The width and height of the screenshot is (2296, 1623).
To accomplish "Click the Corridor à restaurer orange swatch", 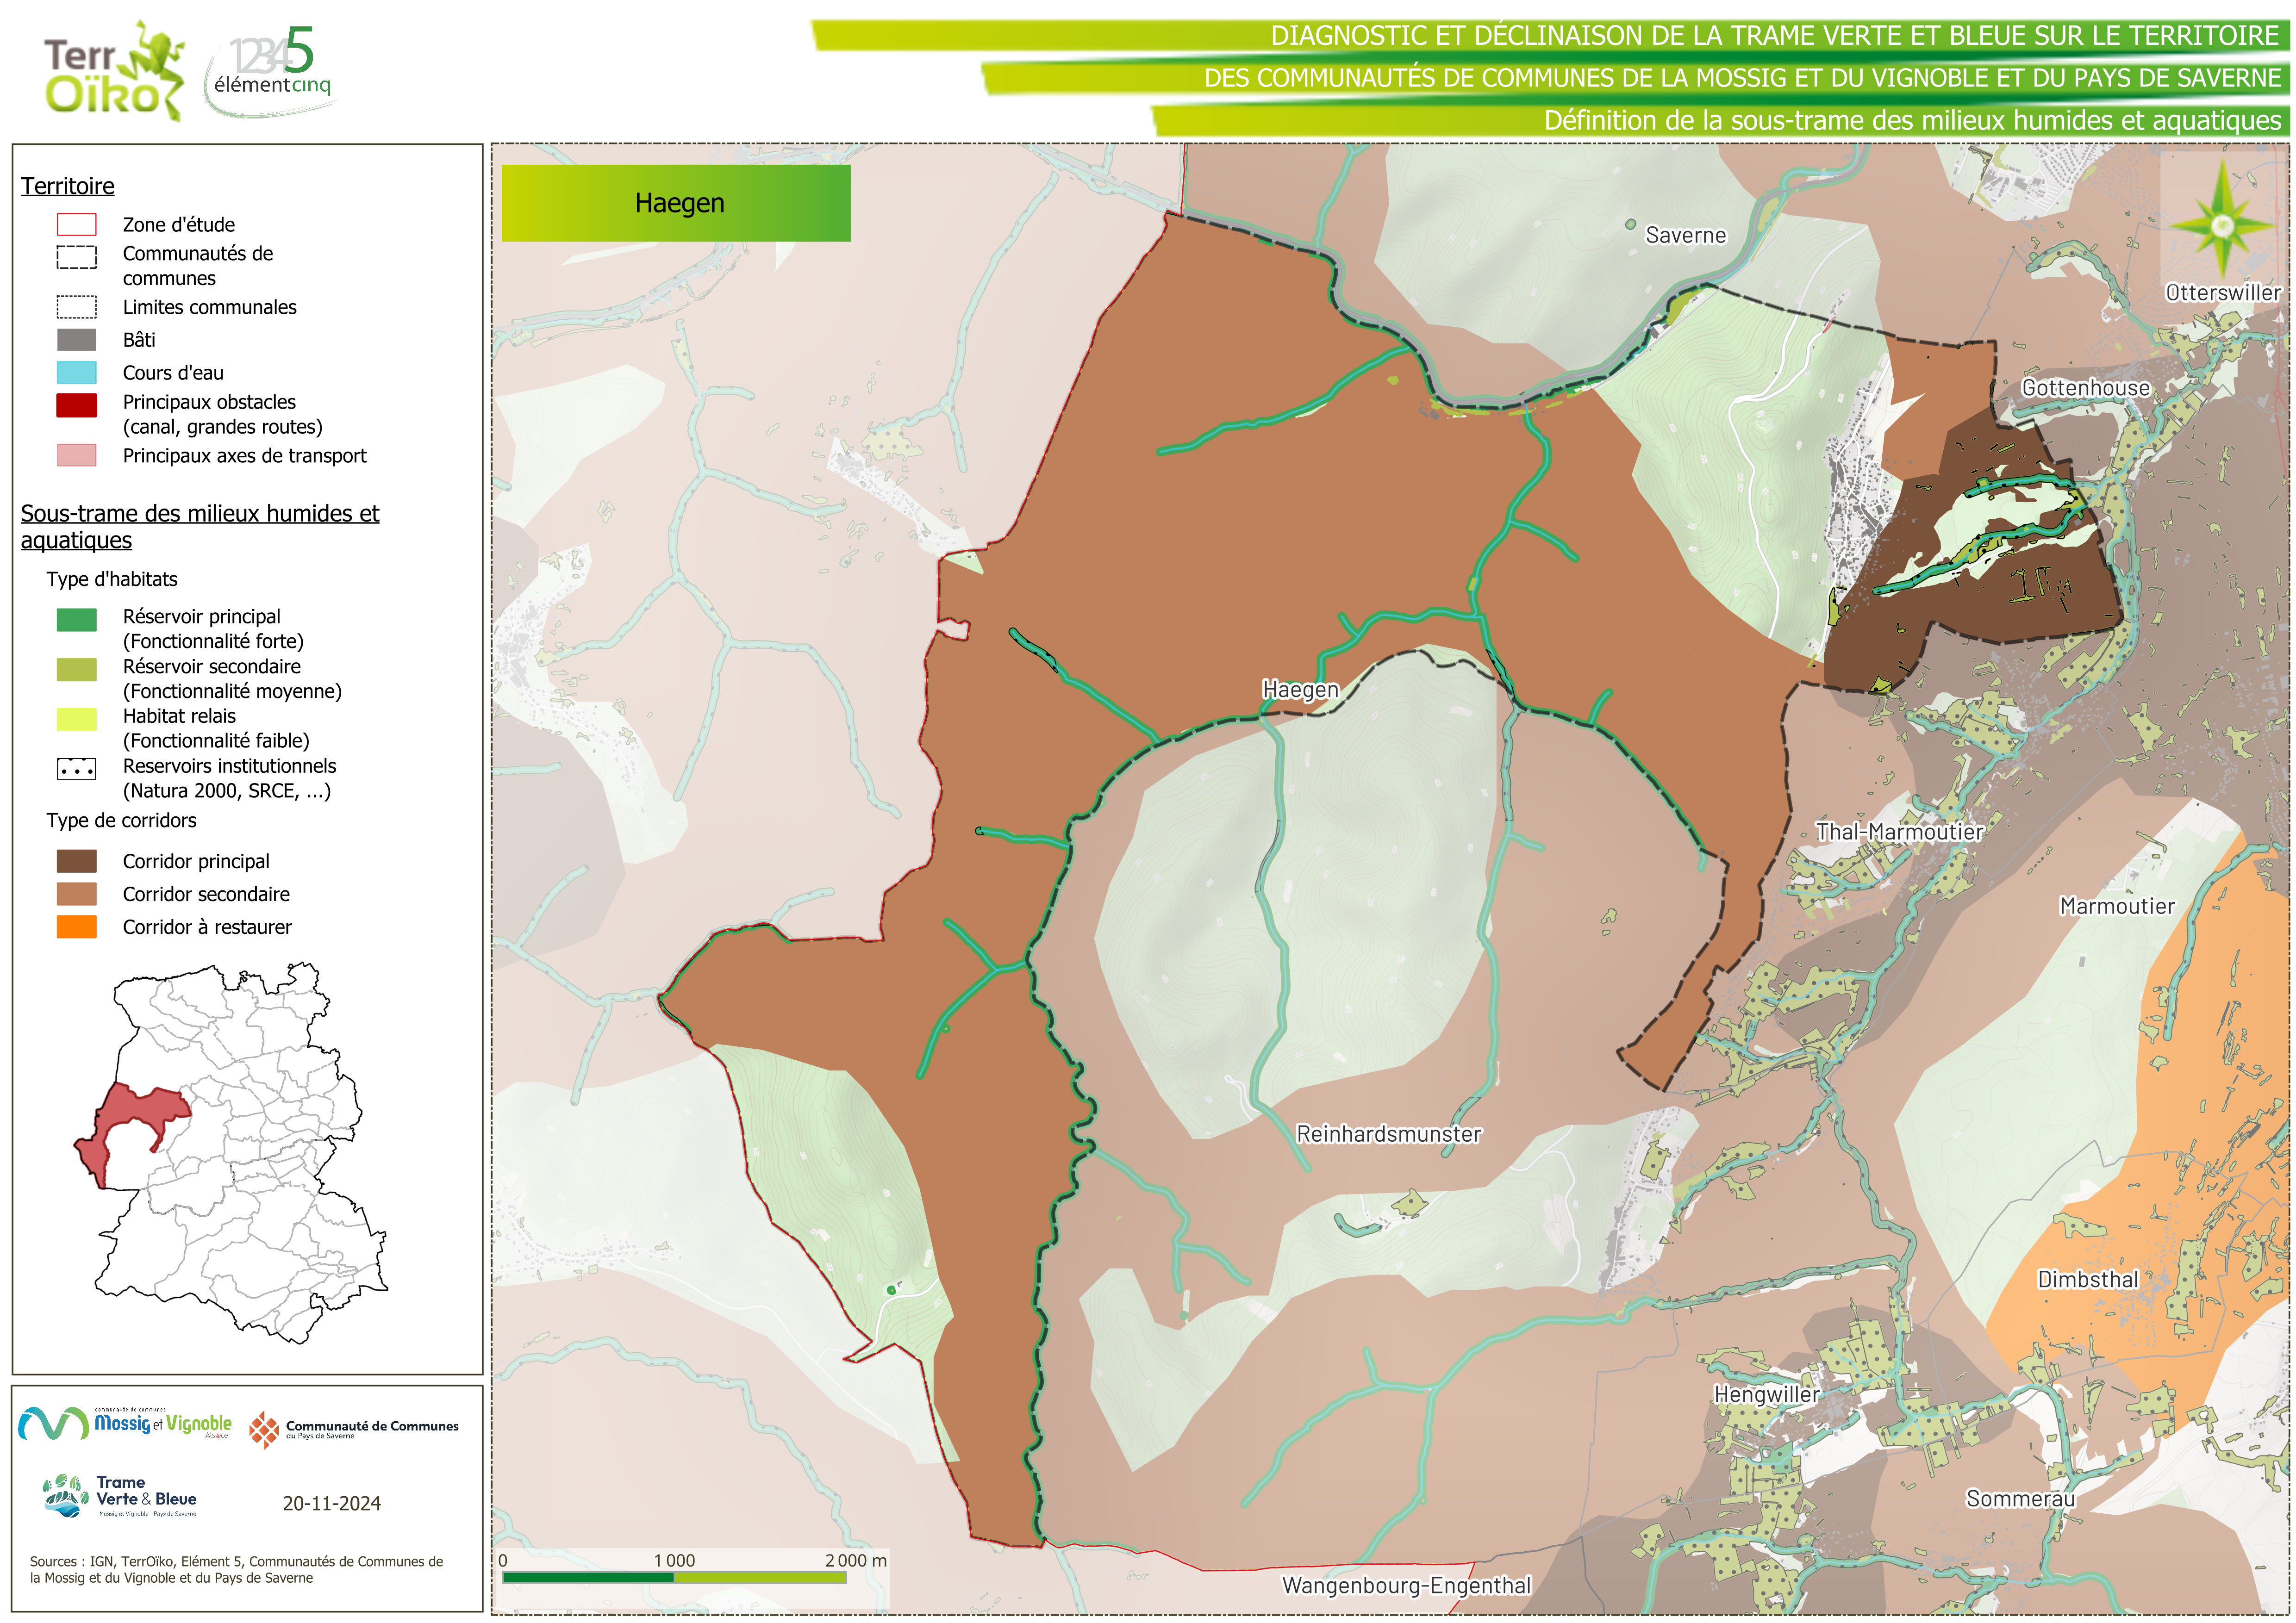I will (x=77, y=927).
